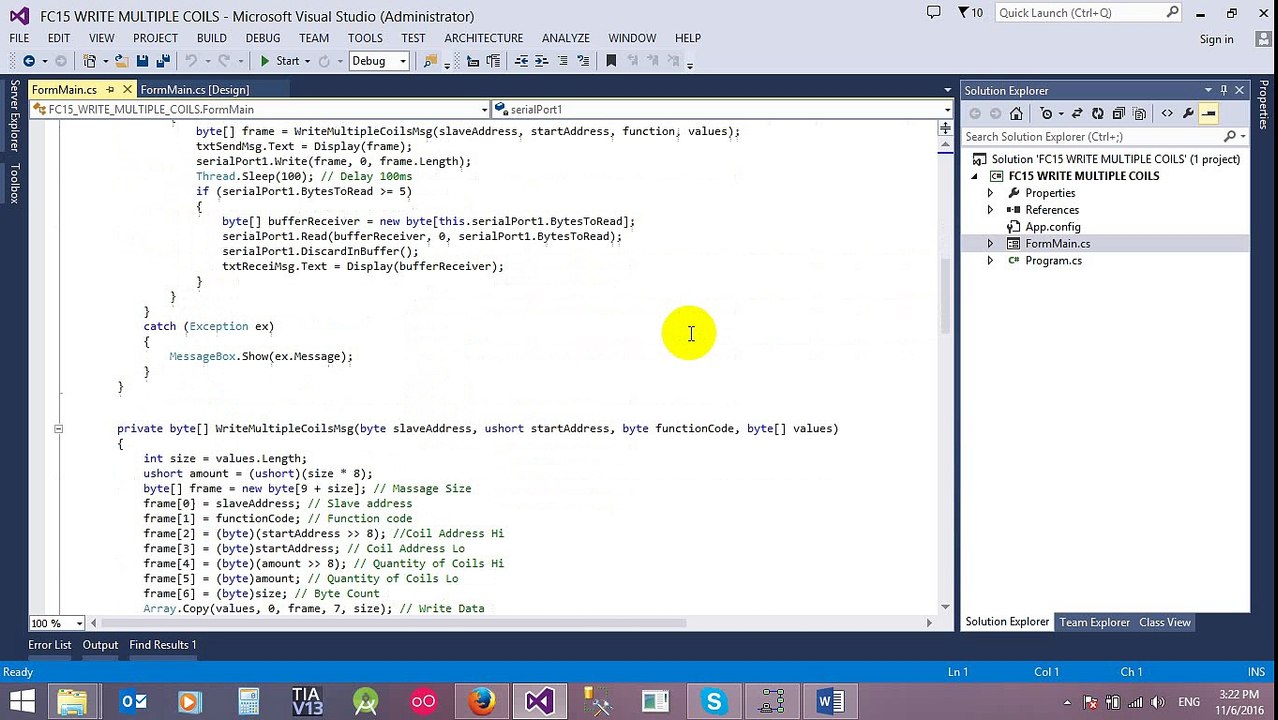Click the vertical scrollbar thumb in code editor

[945, 295]
